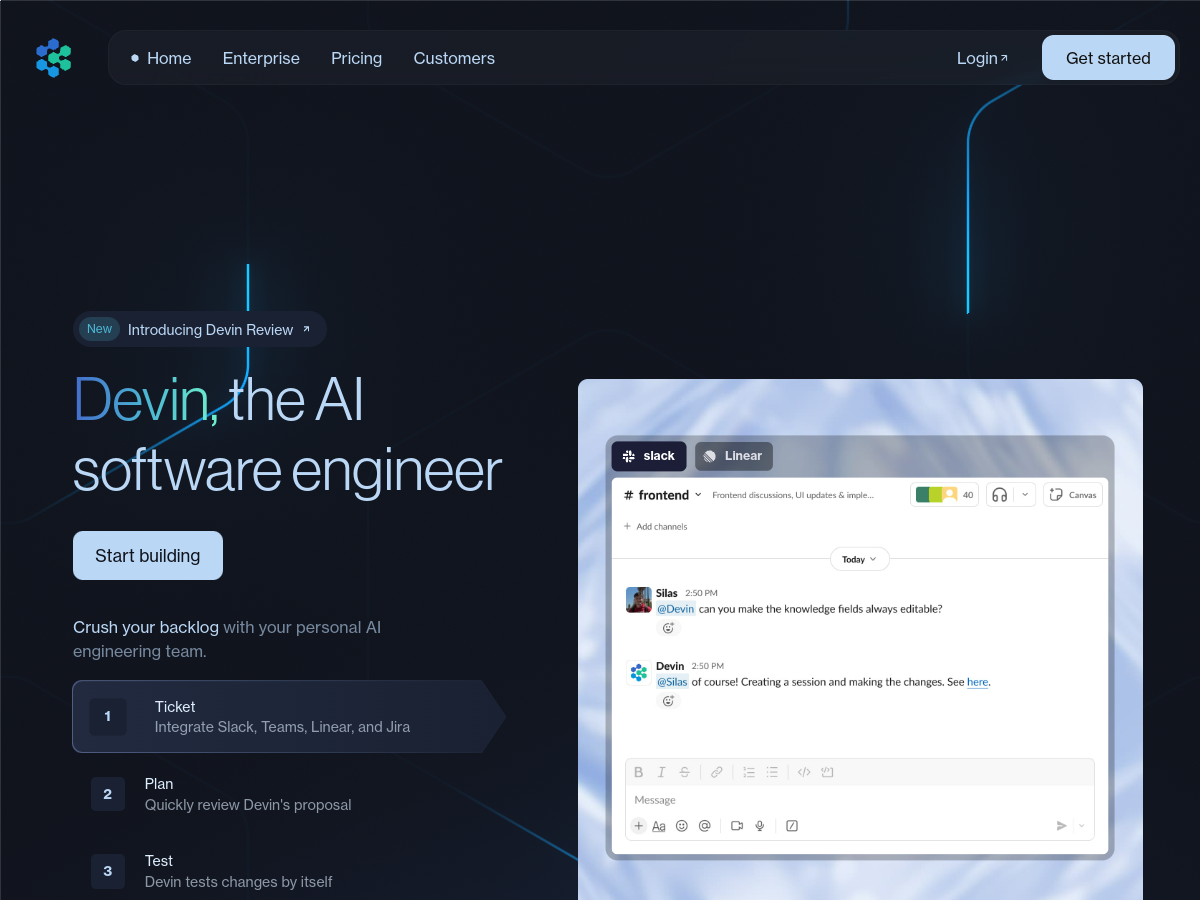
Task: Open Pricing page from nav
Action: [x=357, y=58]
